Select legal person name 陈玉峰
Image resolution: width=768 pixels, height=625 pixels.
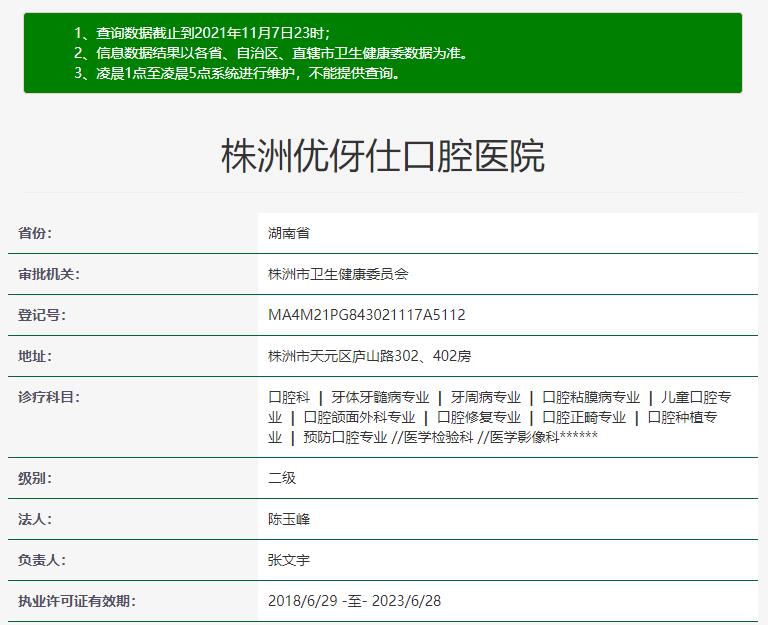click(289, 519)
